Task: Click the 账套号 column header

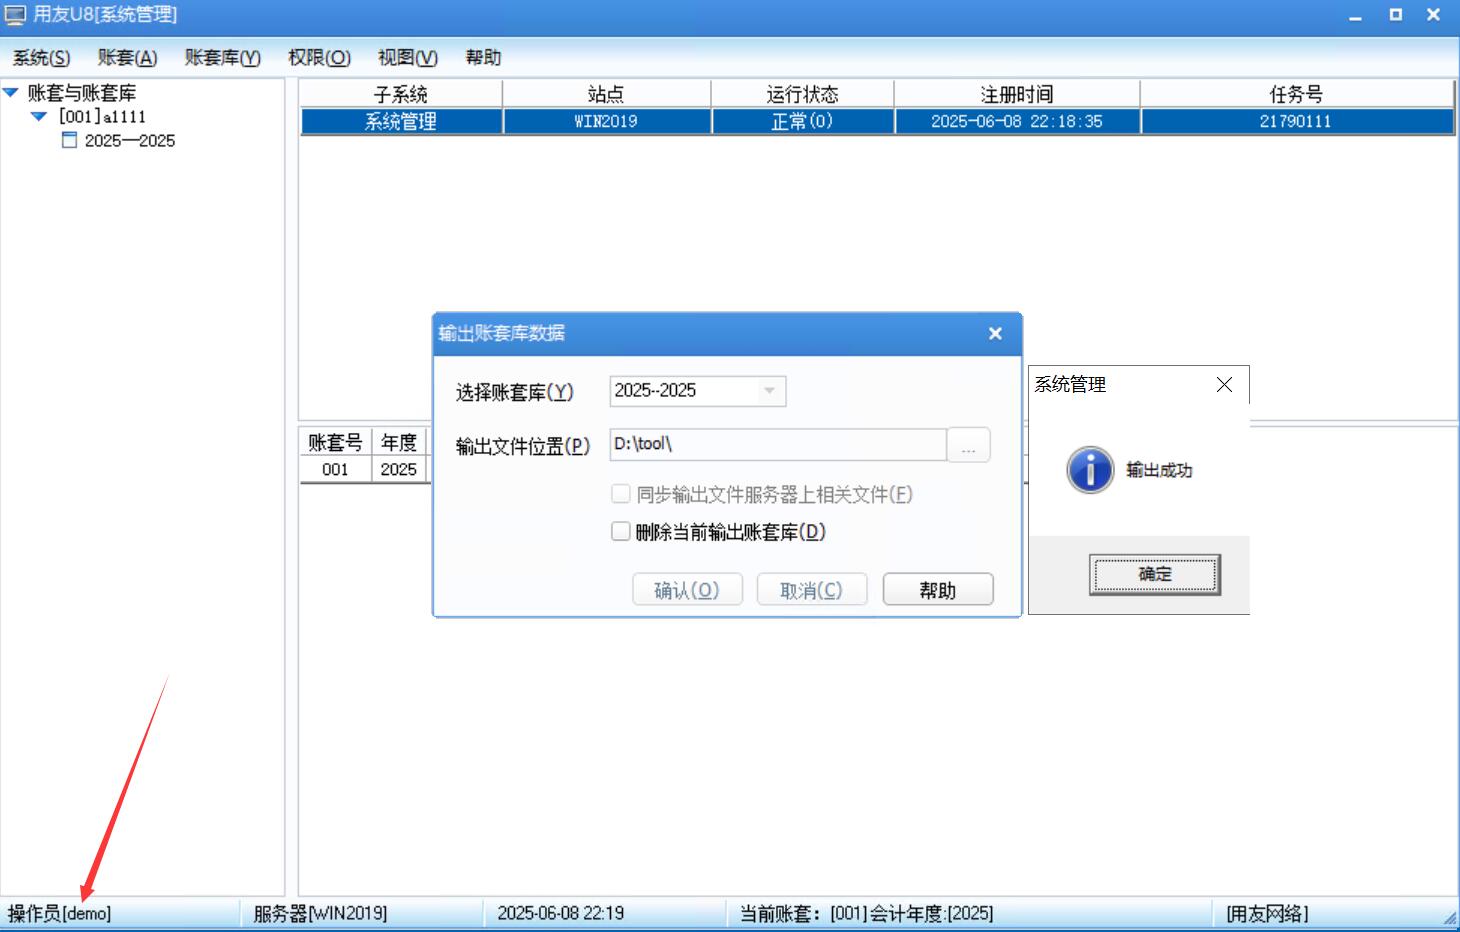Action: coord(335,442)
